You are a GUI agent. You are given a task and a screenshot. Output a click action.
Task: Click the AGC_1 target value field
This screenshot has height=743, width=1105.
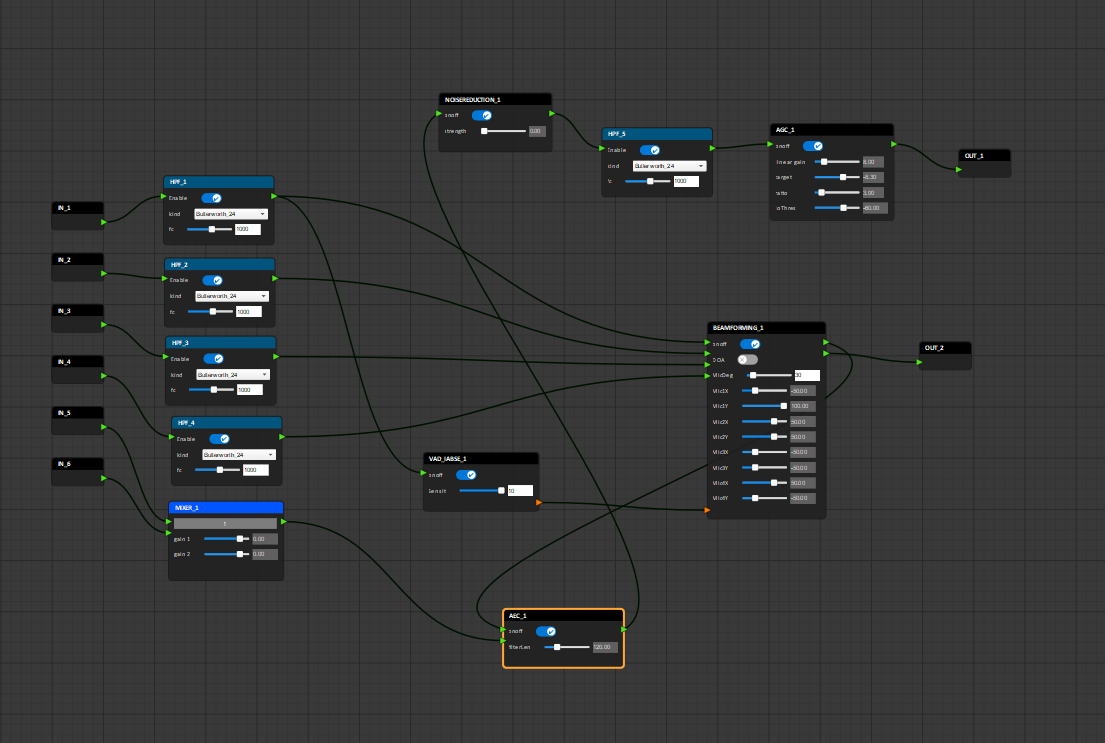[873, 177]
